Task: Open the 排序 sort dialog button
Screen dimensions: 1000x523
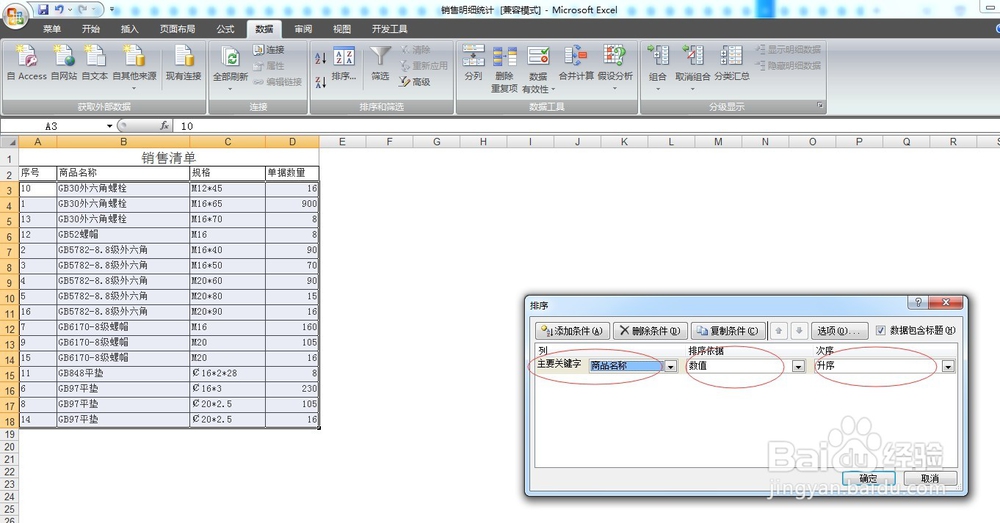Action: [344, 64]
